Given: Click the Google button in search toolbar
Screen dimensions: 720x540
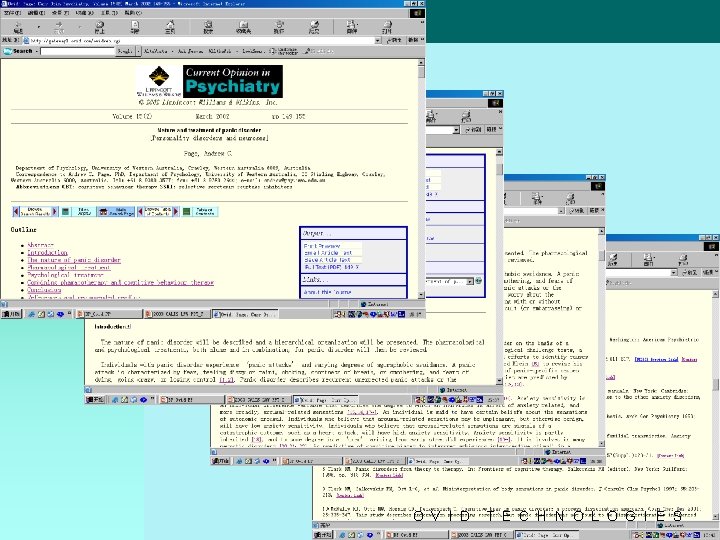Looking at the screenshot, I should [125, 51].
